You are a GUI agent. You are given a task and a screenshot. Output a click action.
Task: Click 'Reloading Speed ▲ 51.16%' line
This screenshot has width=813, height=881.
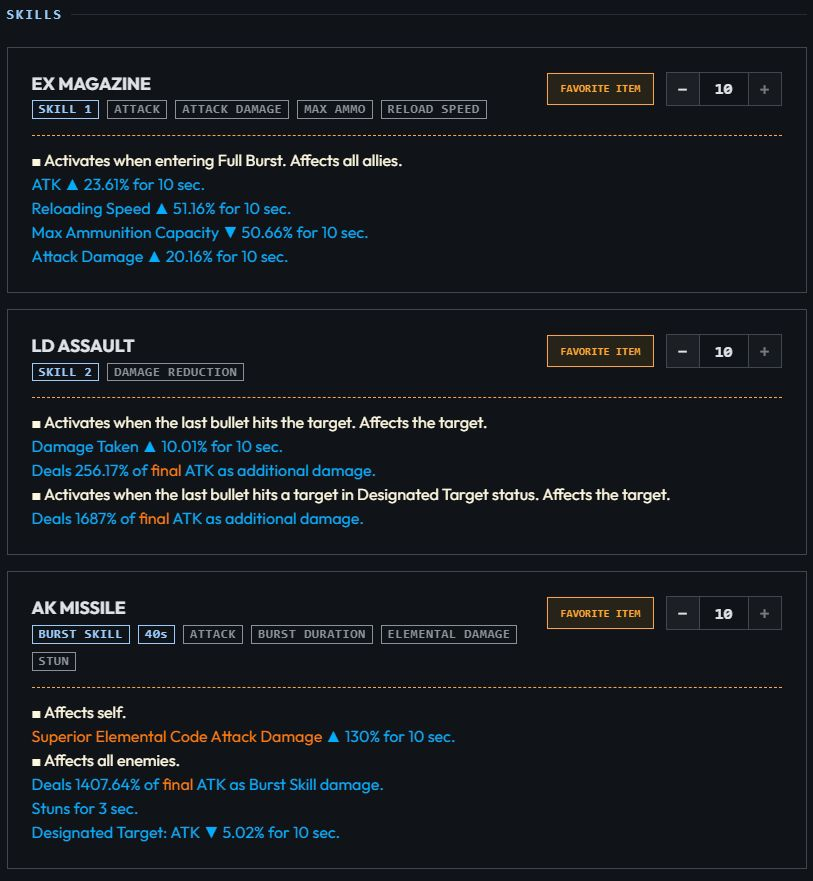point(161,209)
